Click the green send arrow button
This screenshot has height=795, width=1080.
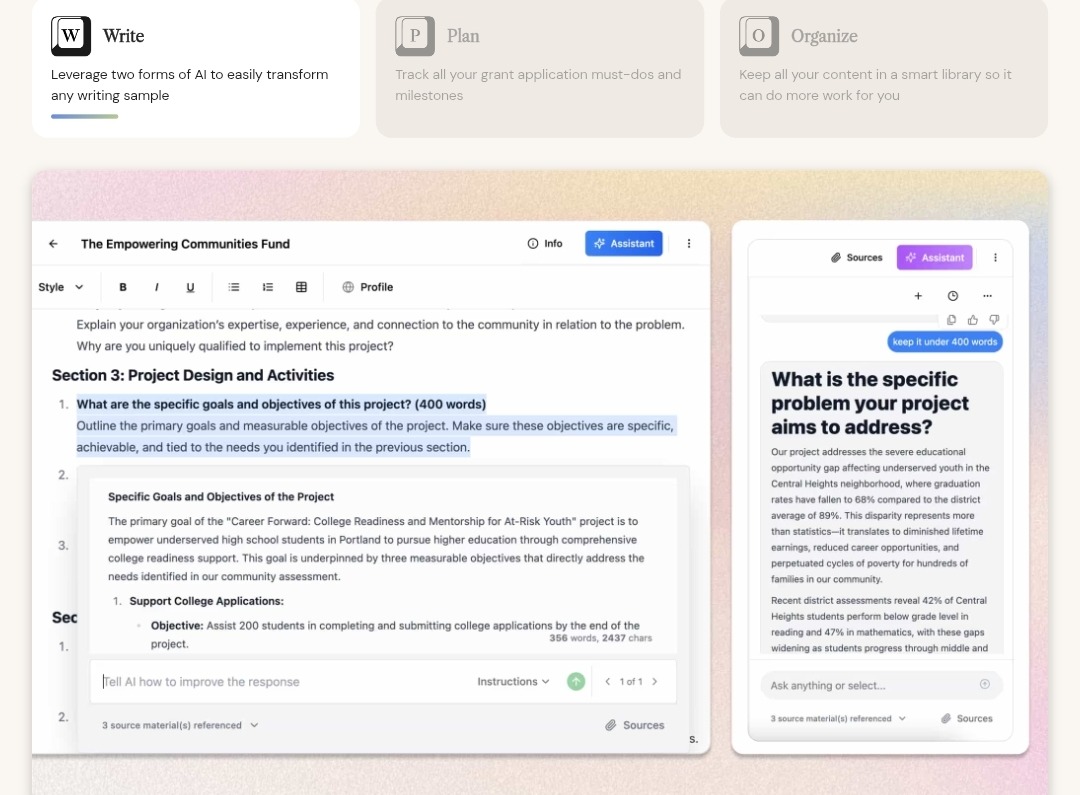coord(576,682)
